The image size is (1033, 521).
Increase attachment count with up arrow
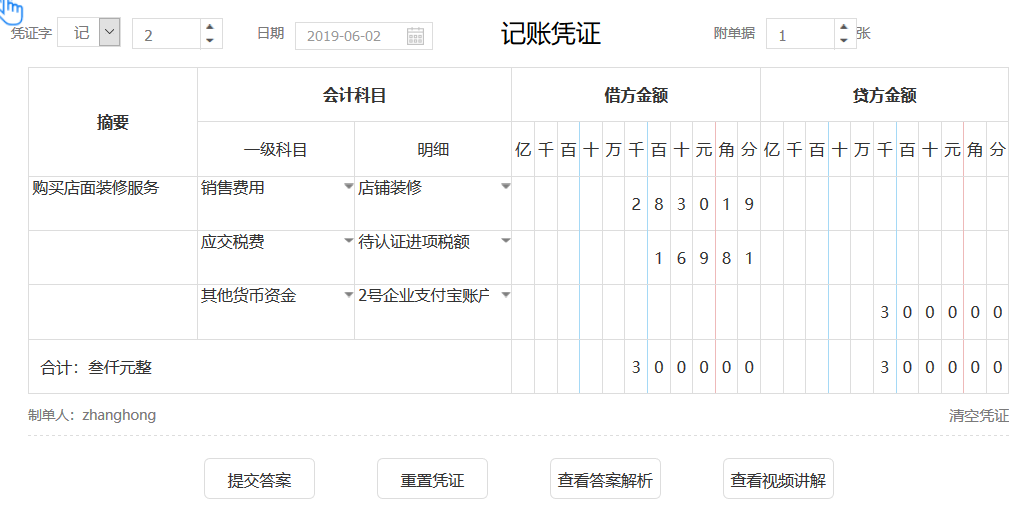click(844, 27)
